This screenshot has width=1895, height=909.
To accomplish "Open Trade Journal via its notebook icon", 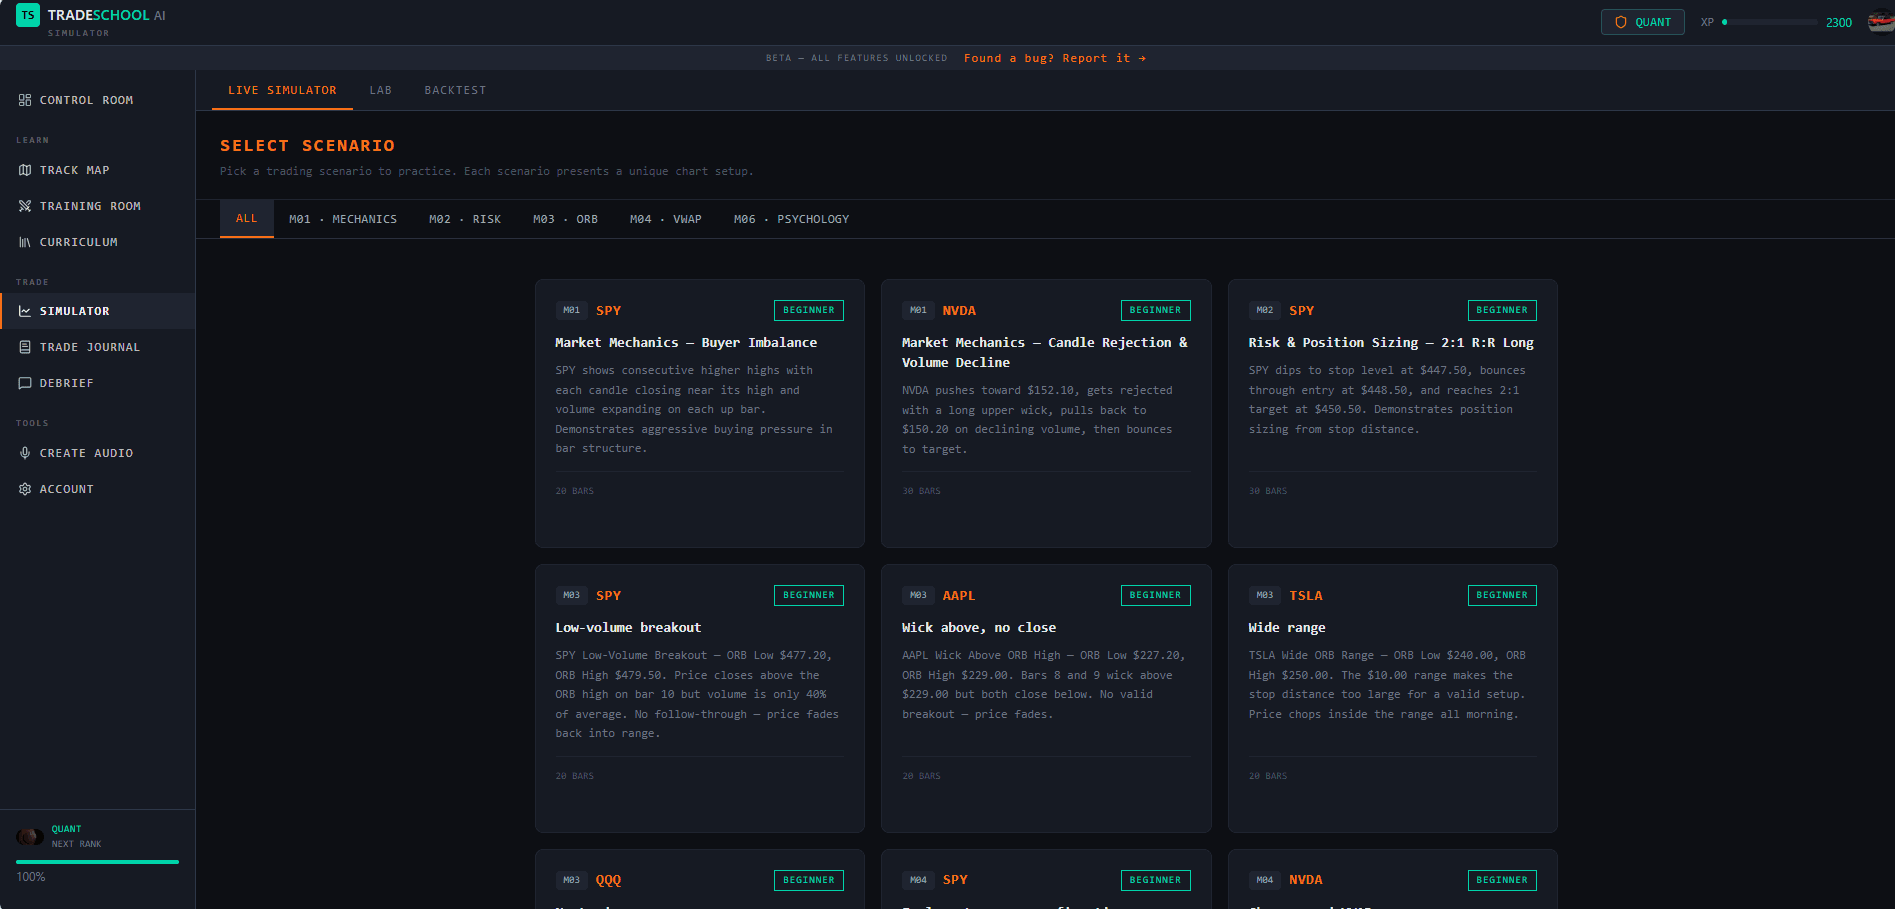I will [x=25, y=347].
